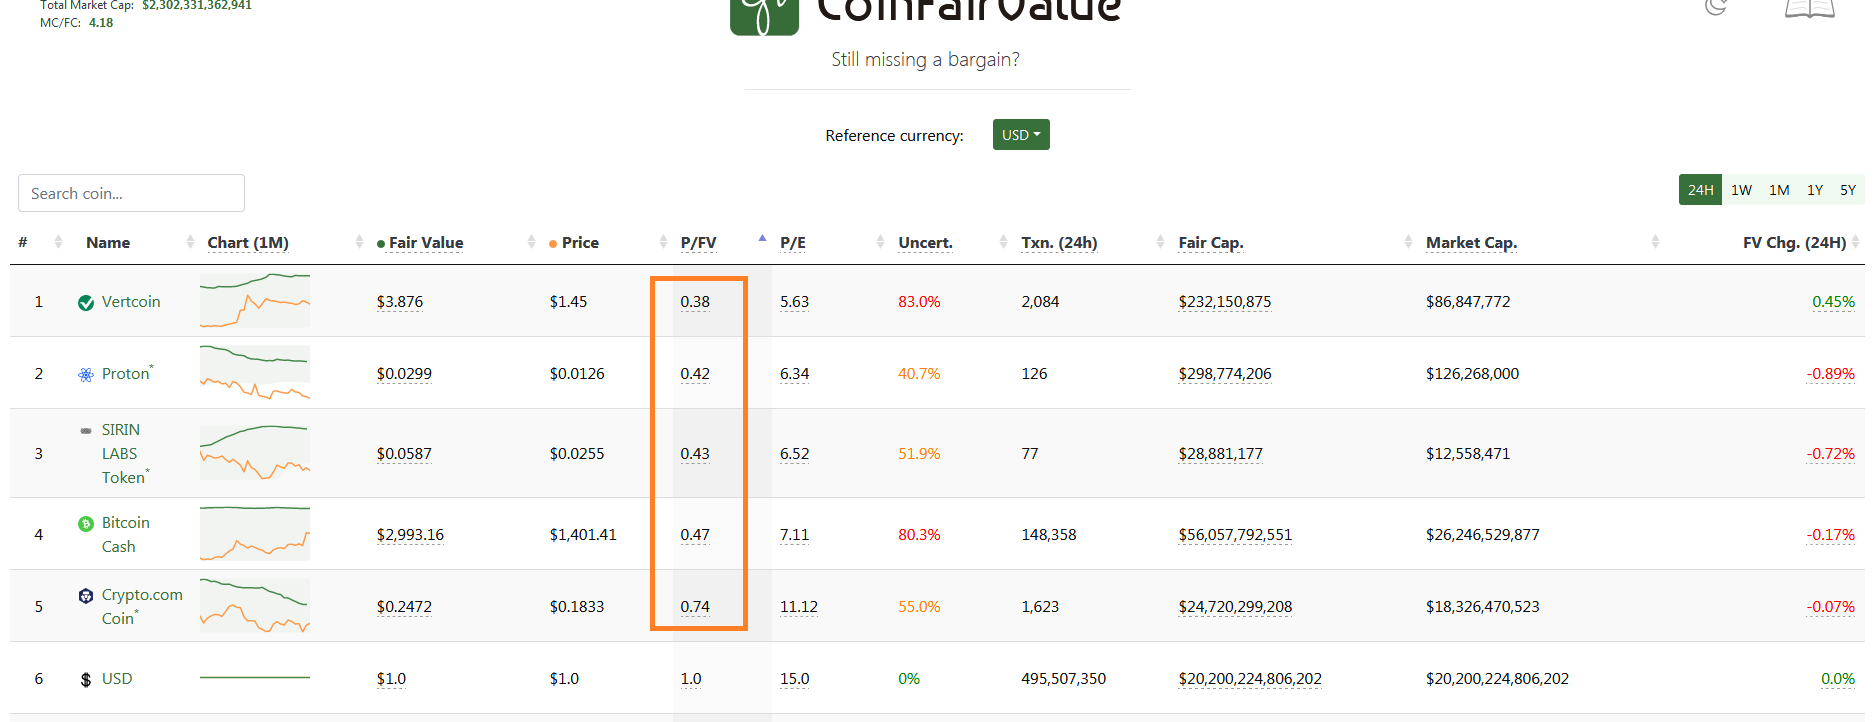Viewport: 1875px width, 722px height.
Task: Open the USD reference currency dropdown
Action: click(x=1021, y=135)
